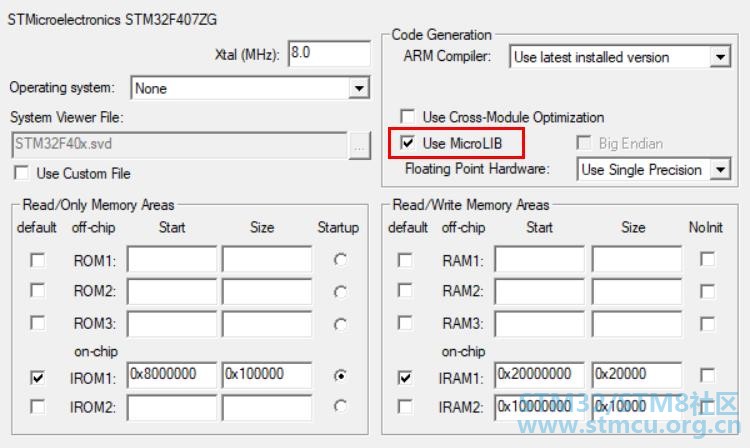Check the IROM2 default checkbox
Screen dimensions: 750x448
coord(38,407)
